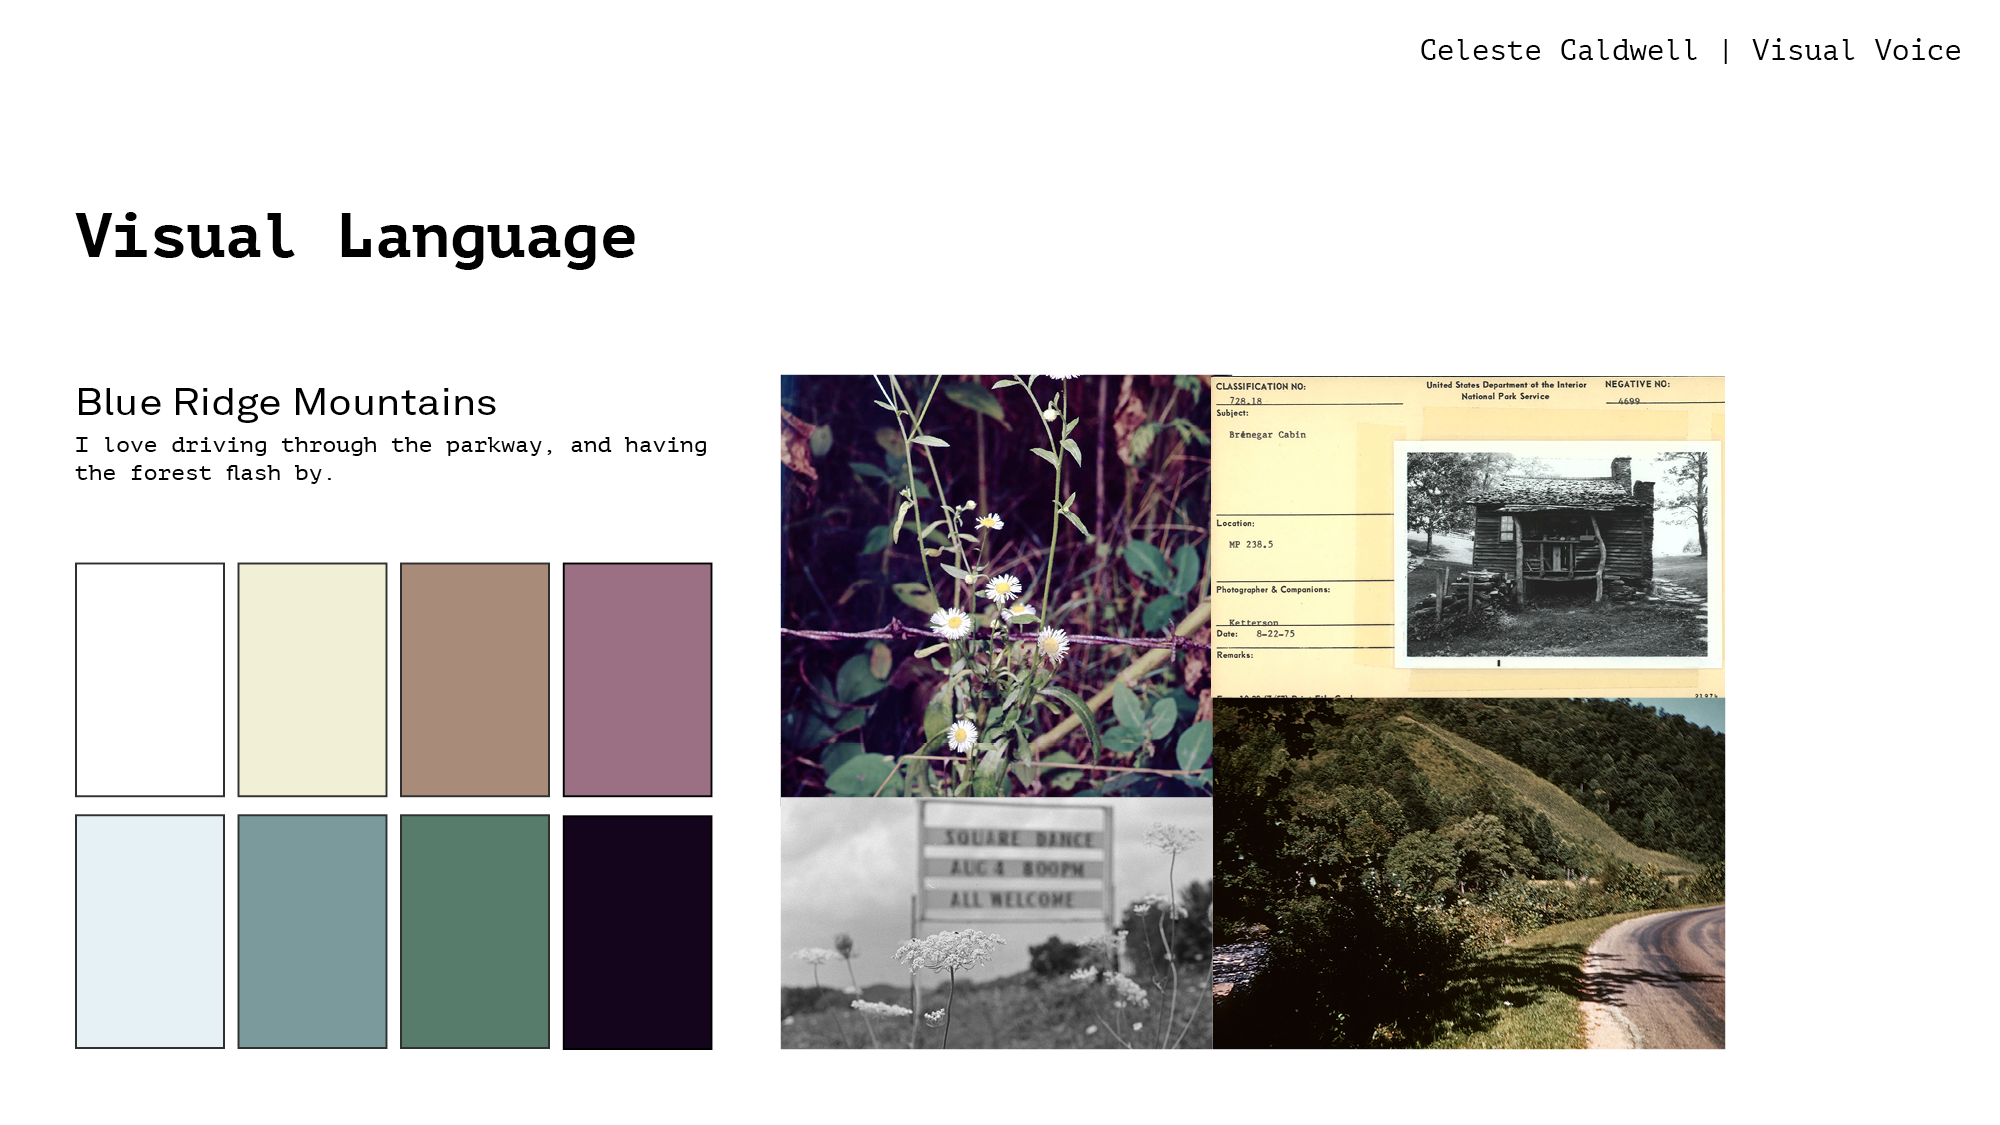2000x1125 pixels.
Task: Click the Visual Language heading
Action: coord(356,237)
